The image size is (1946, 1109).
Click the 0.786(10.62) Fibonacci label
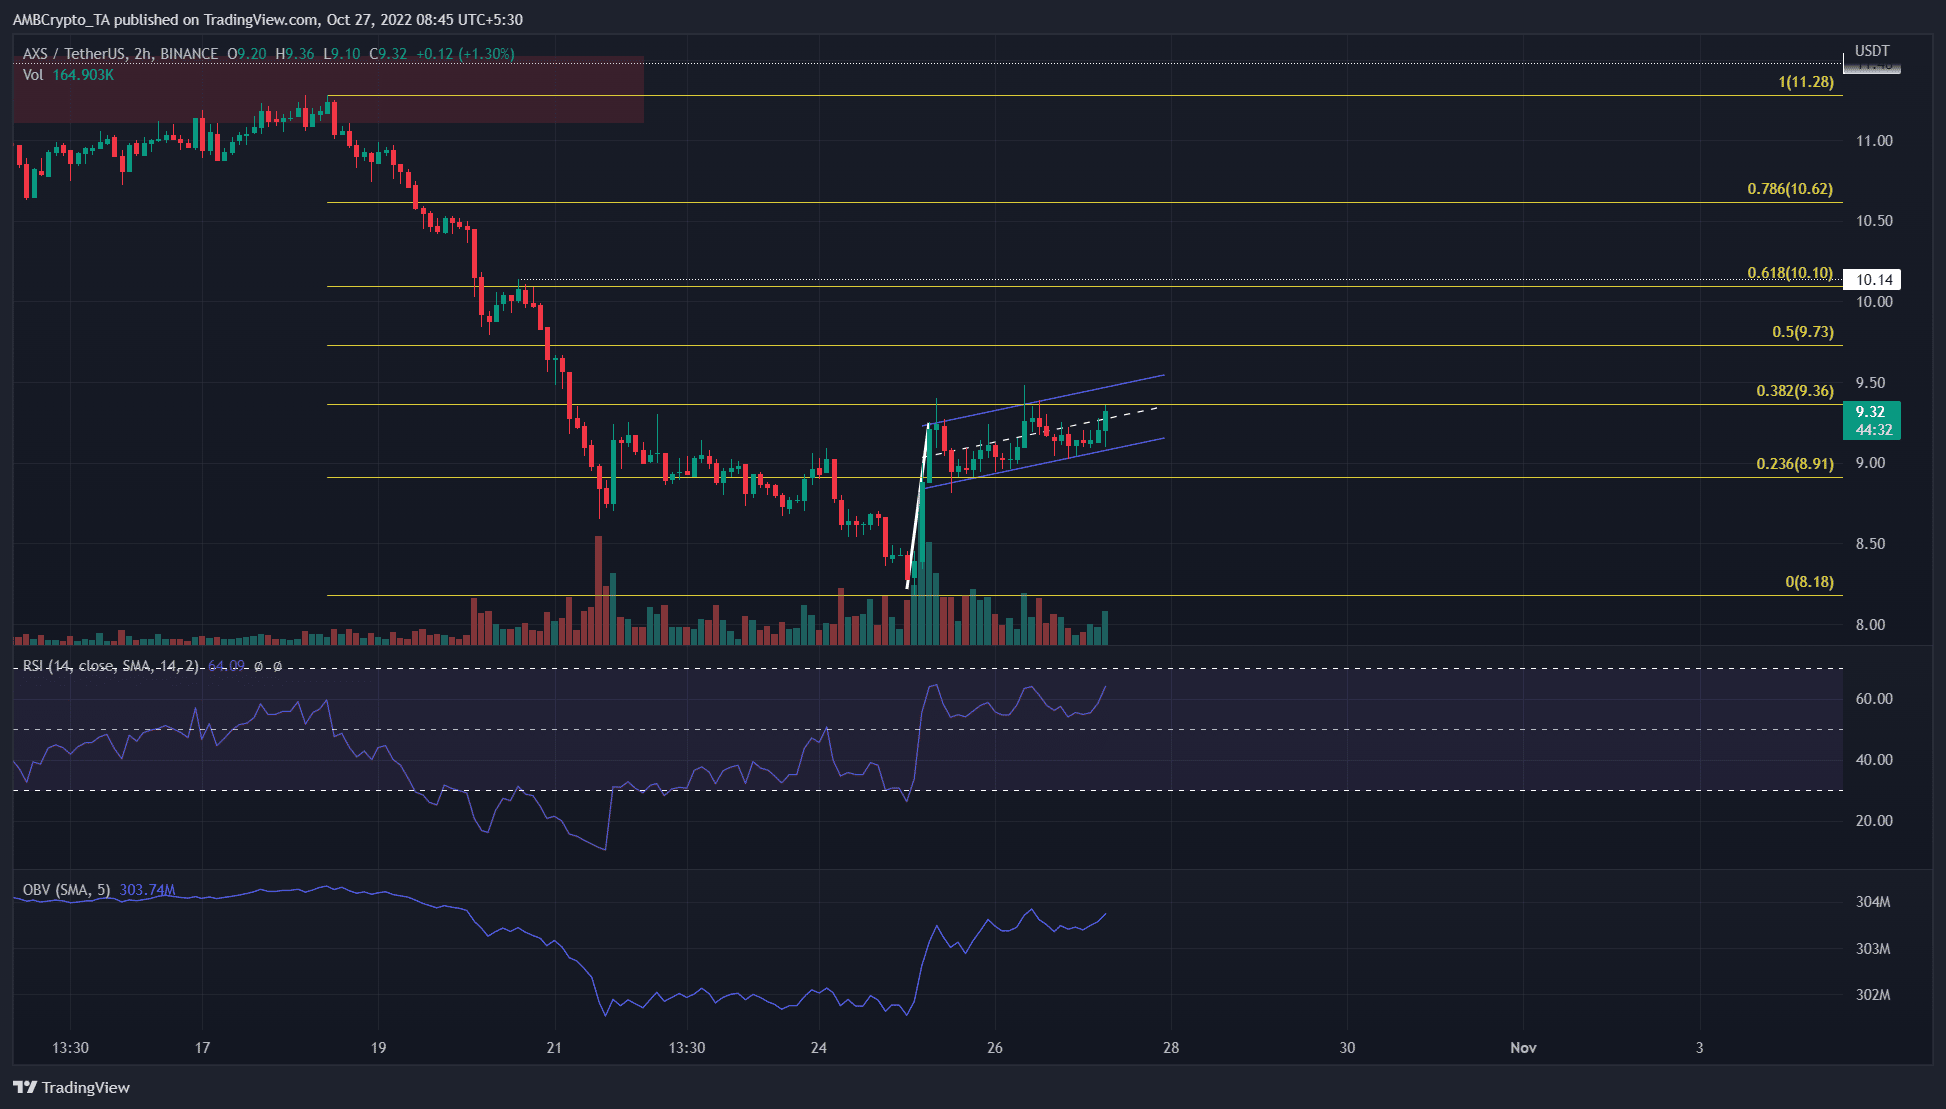1790,189
